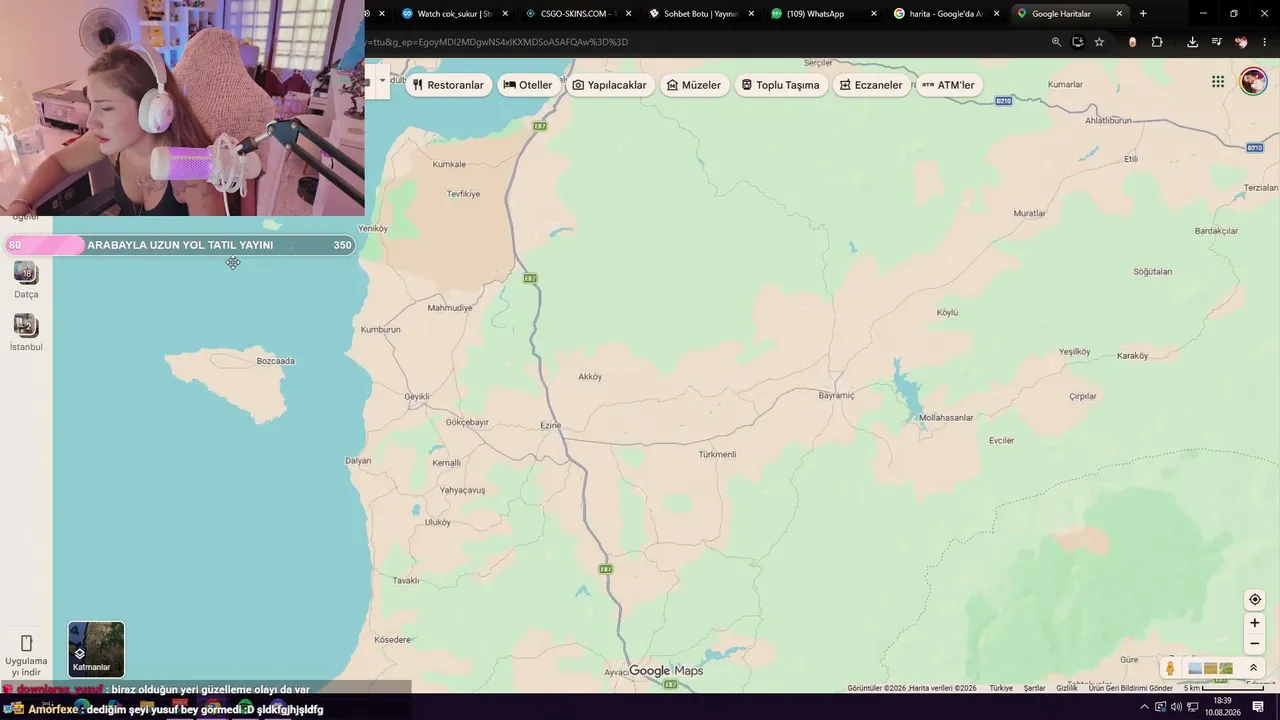Close the Google Haritalar tab
Image resolution: width=1280 pixels, height=720 pixels.
[1119, 14]
